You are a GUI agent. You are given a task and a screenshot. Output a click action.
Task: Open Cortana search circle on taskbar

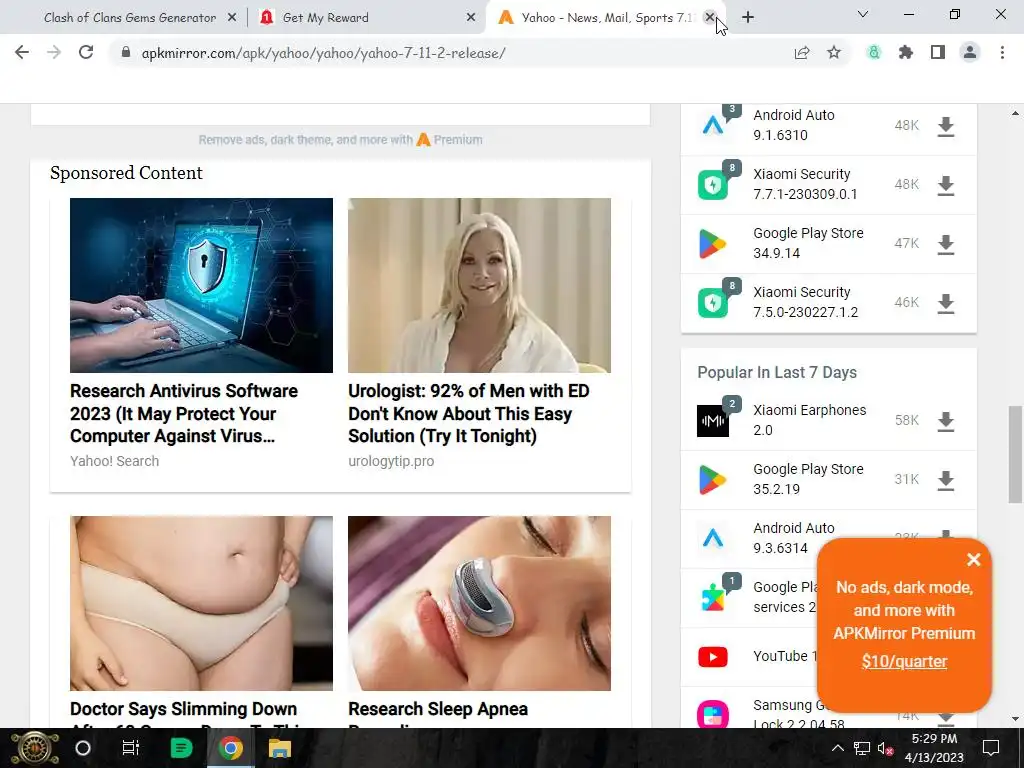coord(83,748)
